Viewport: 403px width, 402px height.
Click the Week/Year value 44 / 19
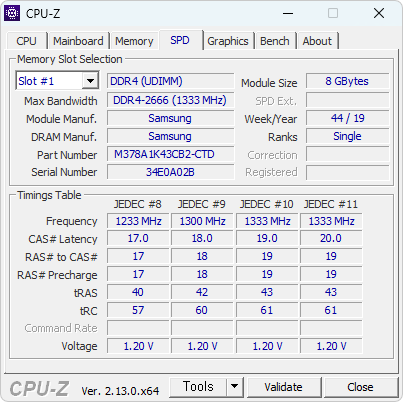click(347, 118)
